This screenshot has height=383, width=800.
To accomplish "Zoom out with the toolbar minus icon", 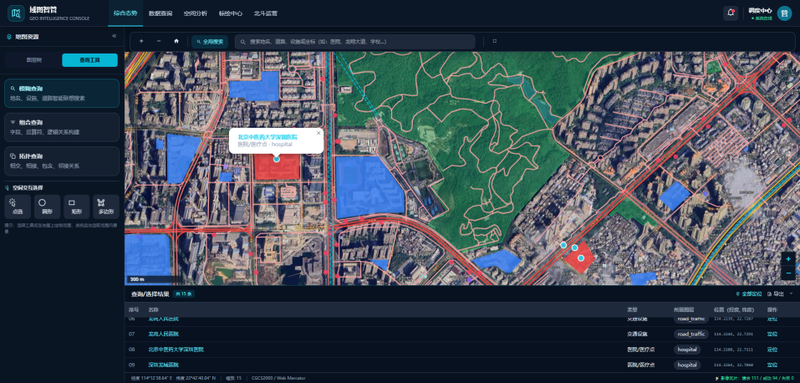I will pos(159,41).
